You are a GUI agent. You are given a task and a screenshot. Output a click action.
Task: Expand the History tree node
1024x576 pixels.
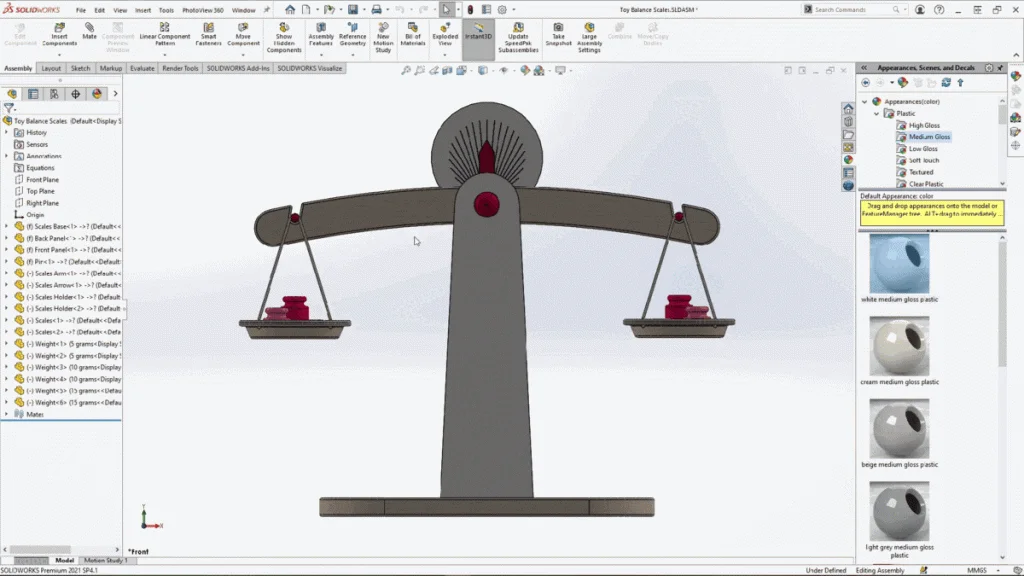click(7, 133)
